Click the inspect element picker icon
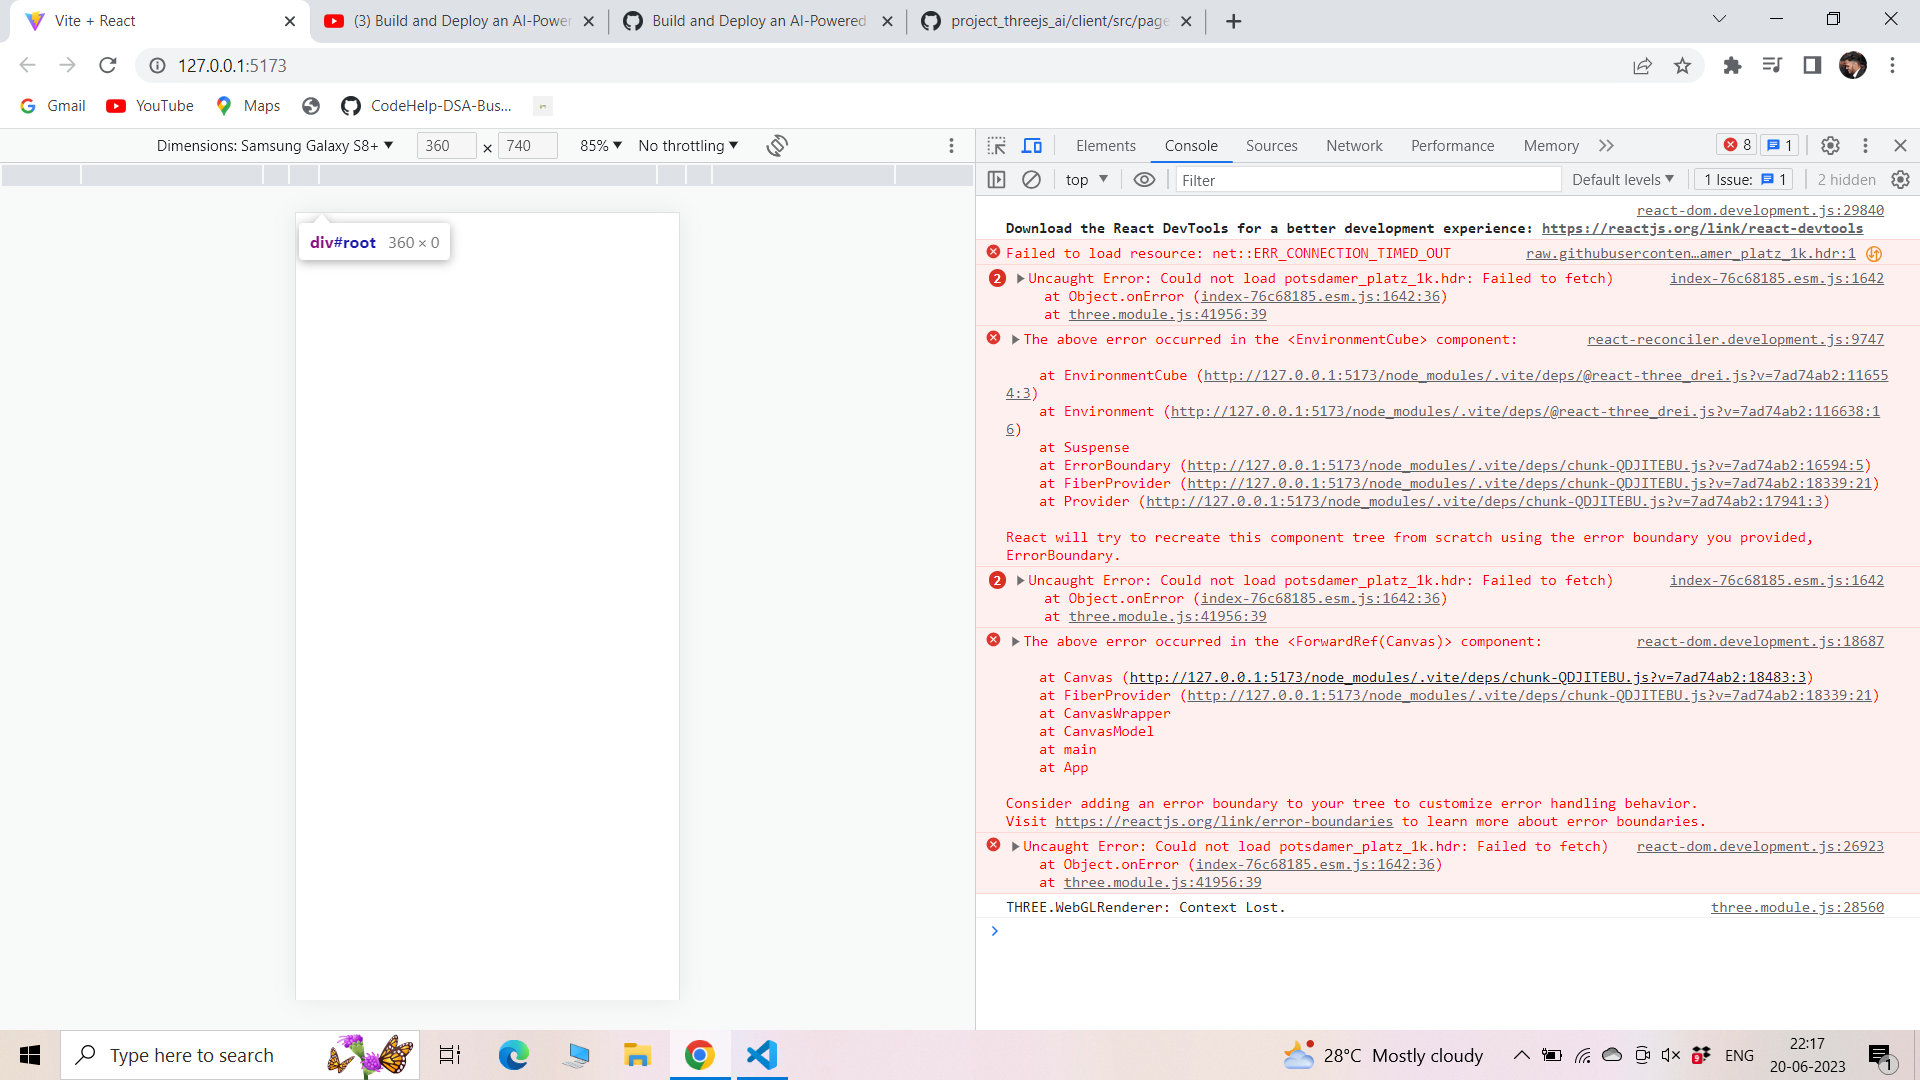1920x1080 pixels. pos(996,146)
